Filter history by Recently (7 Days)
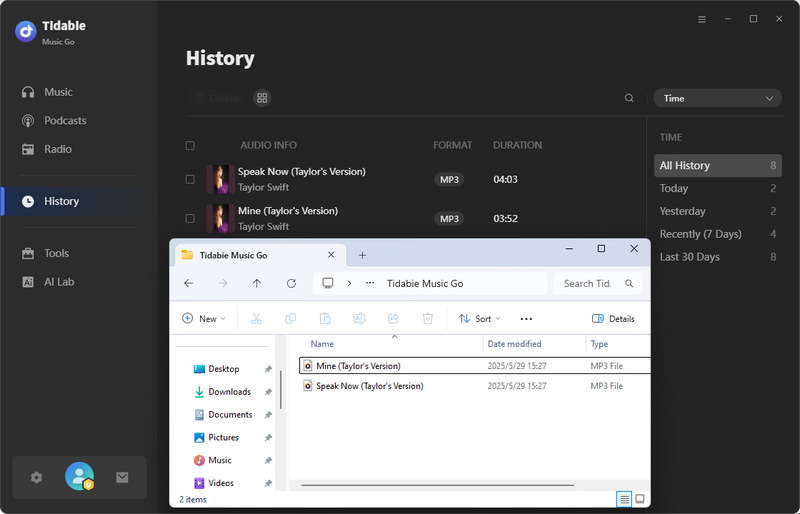The width and height of the screenshot is (800, 514). 717,235
